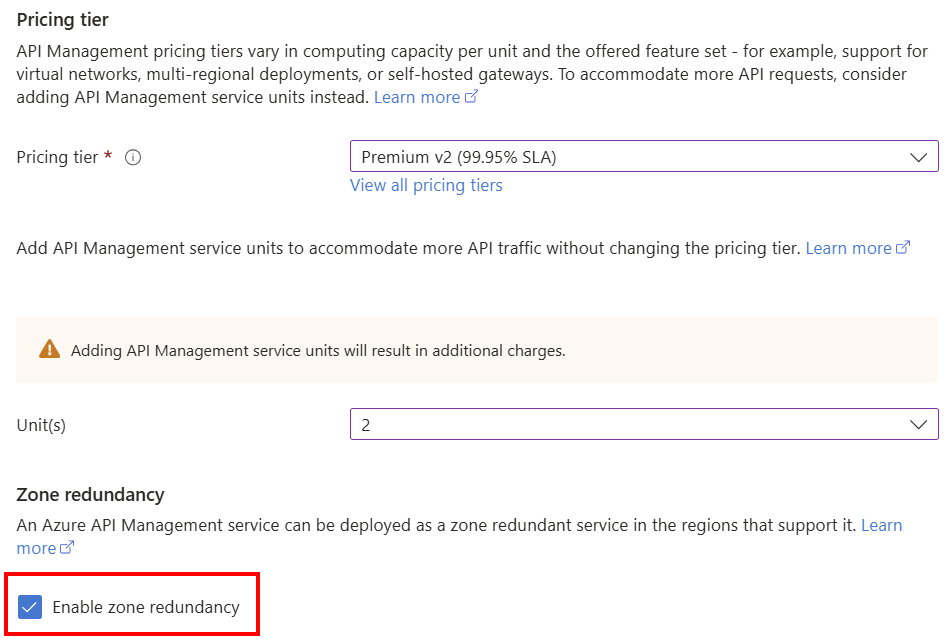Screen dimensions: 952x640
Task: Click the external link icon after first Learn more
Action: (469, 96)
